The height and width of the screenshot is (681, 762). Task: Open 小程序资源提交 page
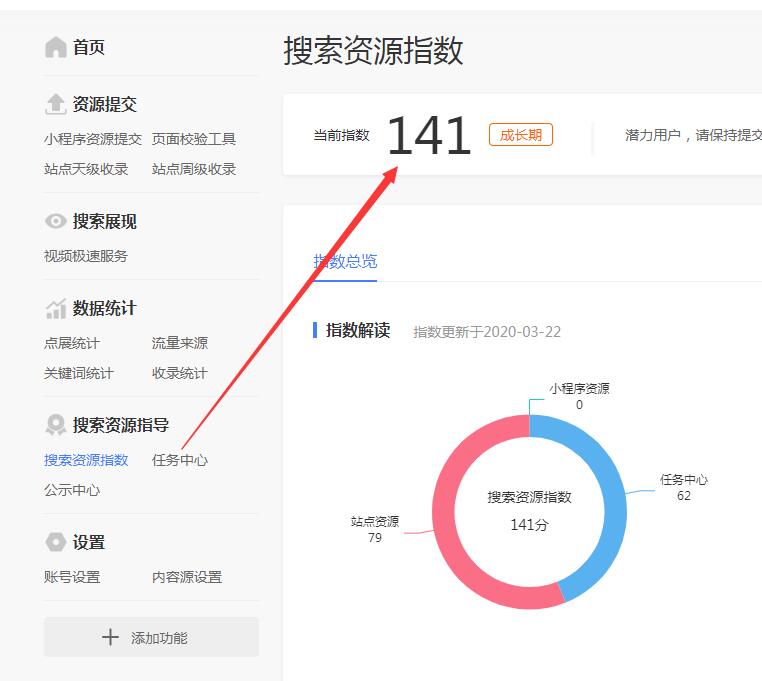click(x=93, y=139)
